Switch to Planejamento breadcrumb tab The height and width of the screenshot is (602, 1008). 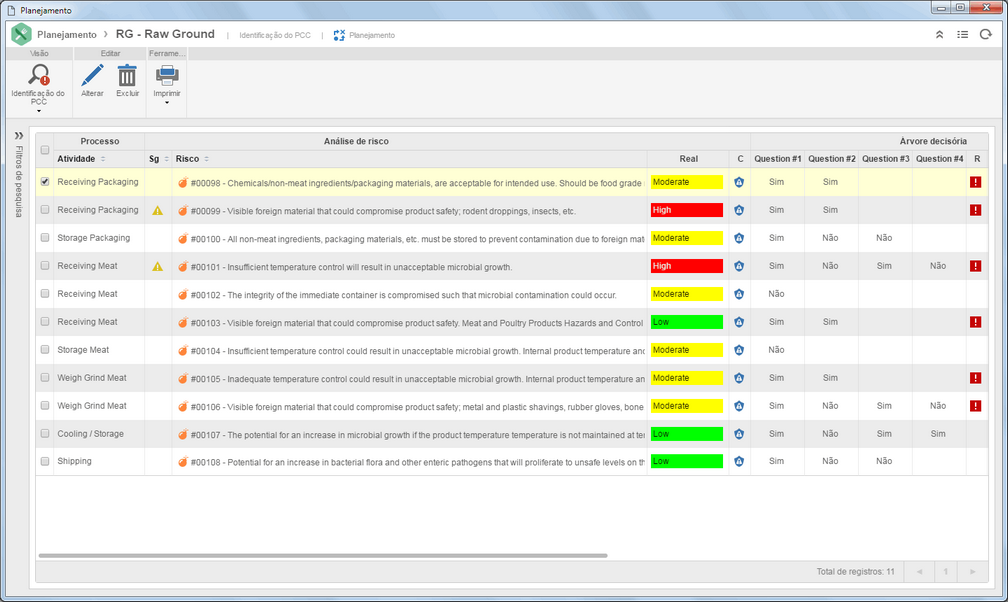coord(372,35)
